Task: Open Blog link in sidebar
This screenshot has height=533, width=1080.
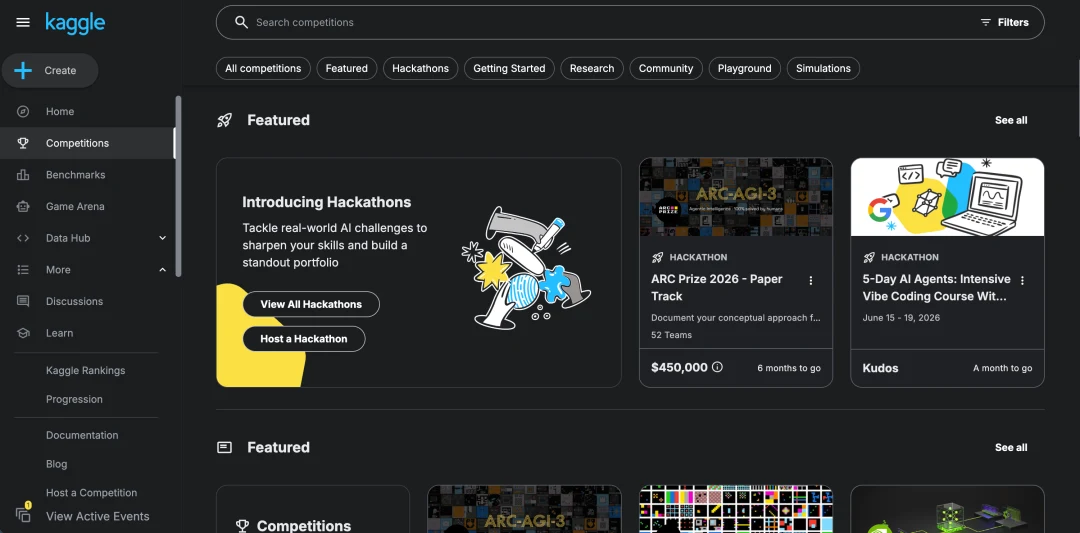Action: pos(56,464)
